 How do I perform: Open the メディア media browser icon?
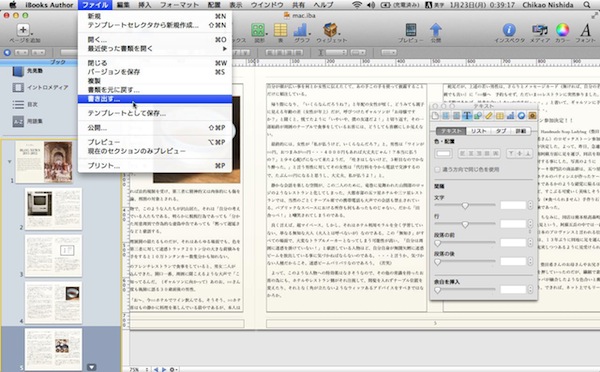540,30
